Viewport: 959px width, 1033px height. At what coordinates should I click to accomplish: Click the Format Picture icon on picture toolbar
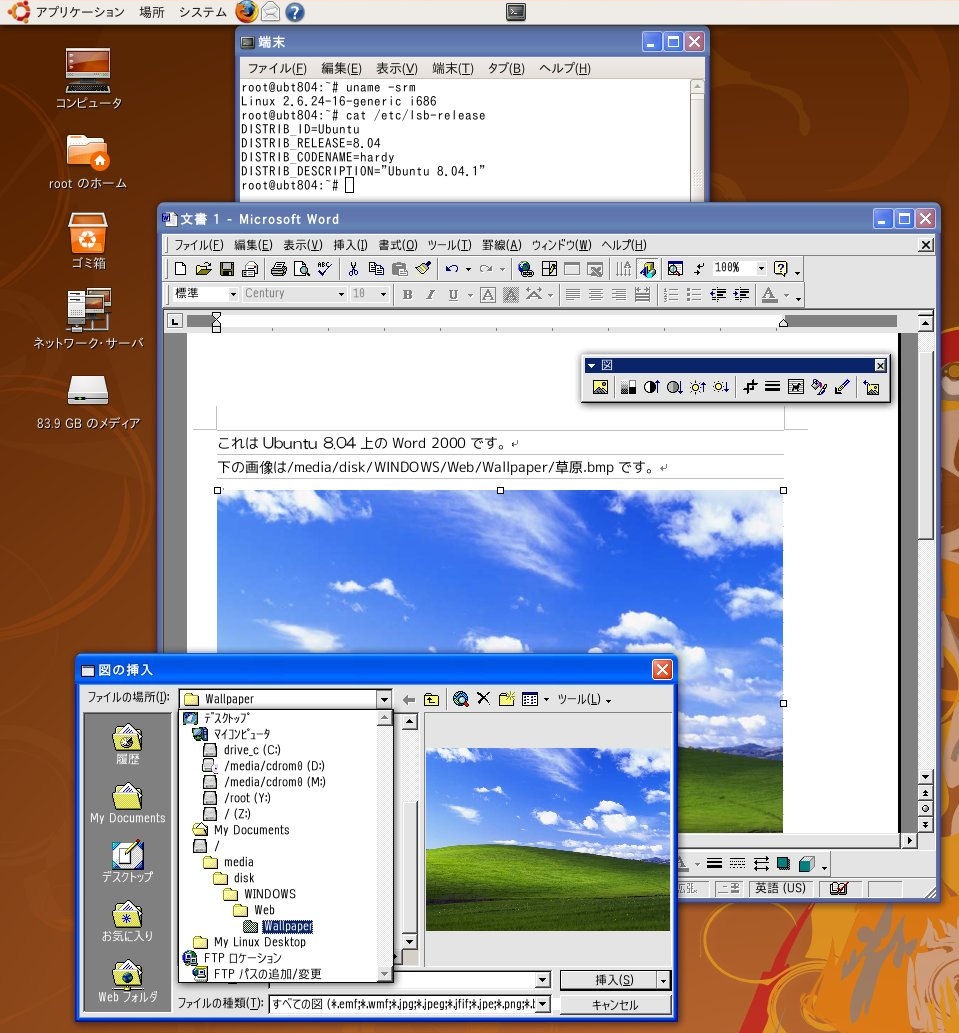pyautogui.click(x=819, y=387)
